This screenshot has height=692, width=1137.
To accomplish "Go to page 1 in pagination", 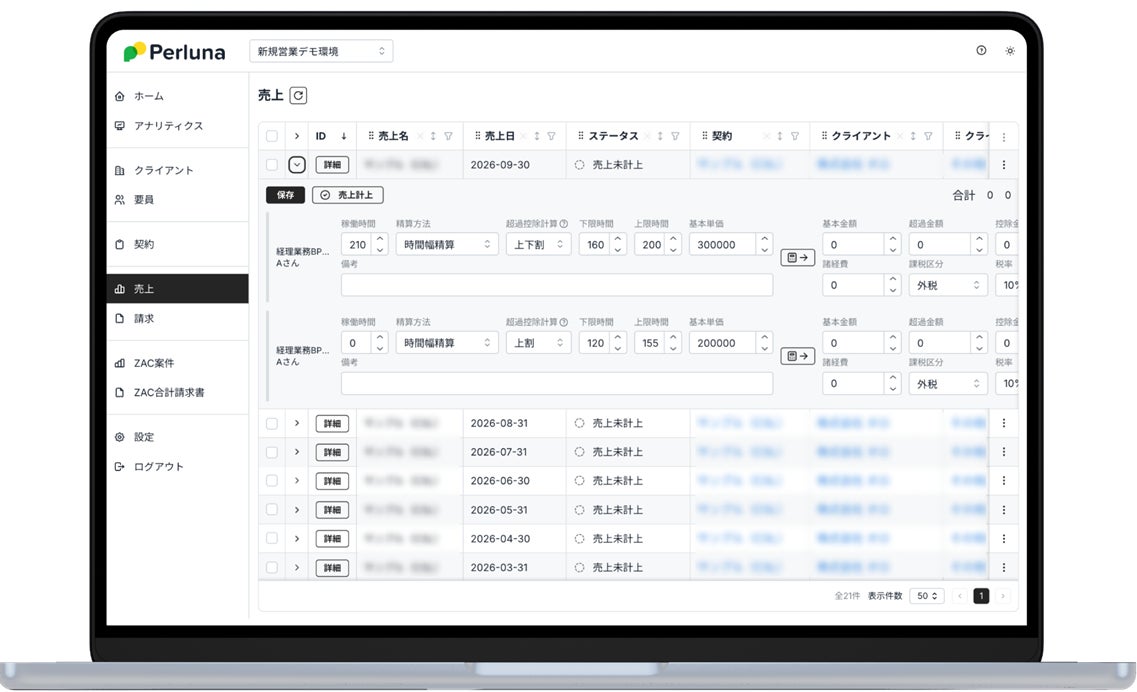I will 981,596.
